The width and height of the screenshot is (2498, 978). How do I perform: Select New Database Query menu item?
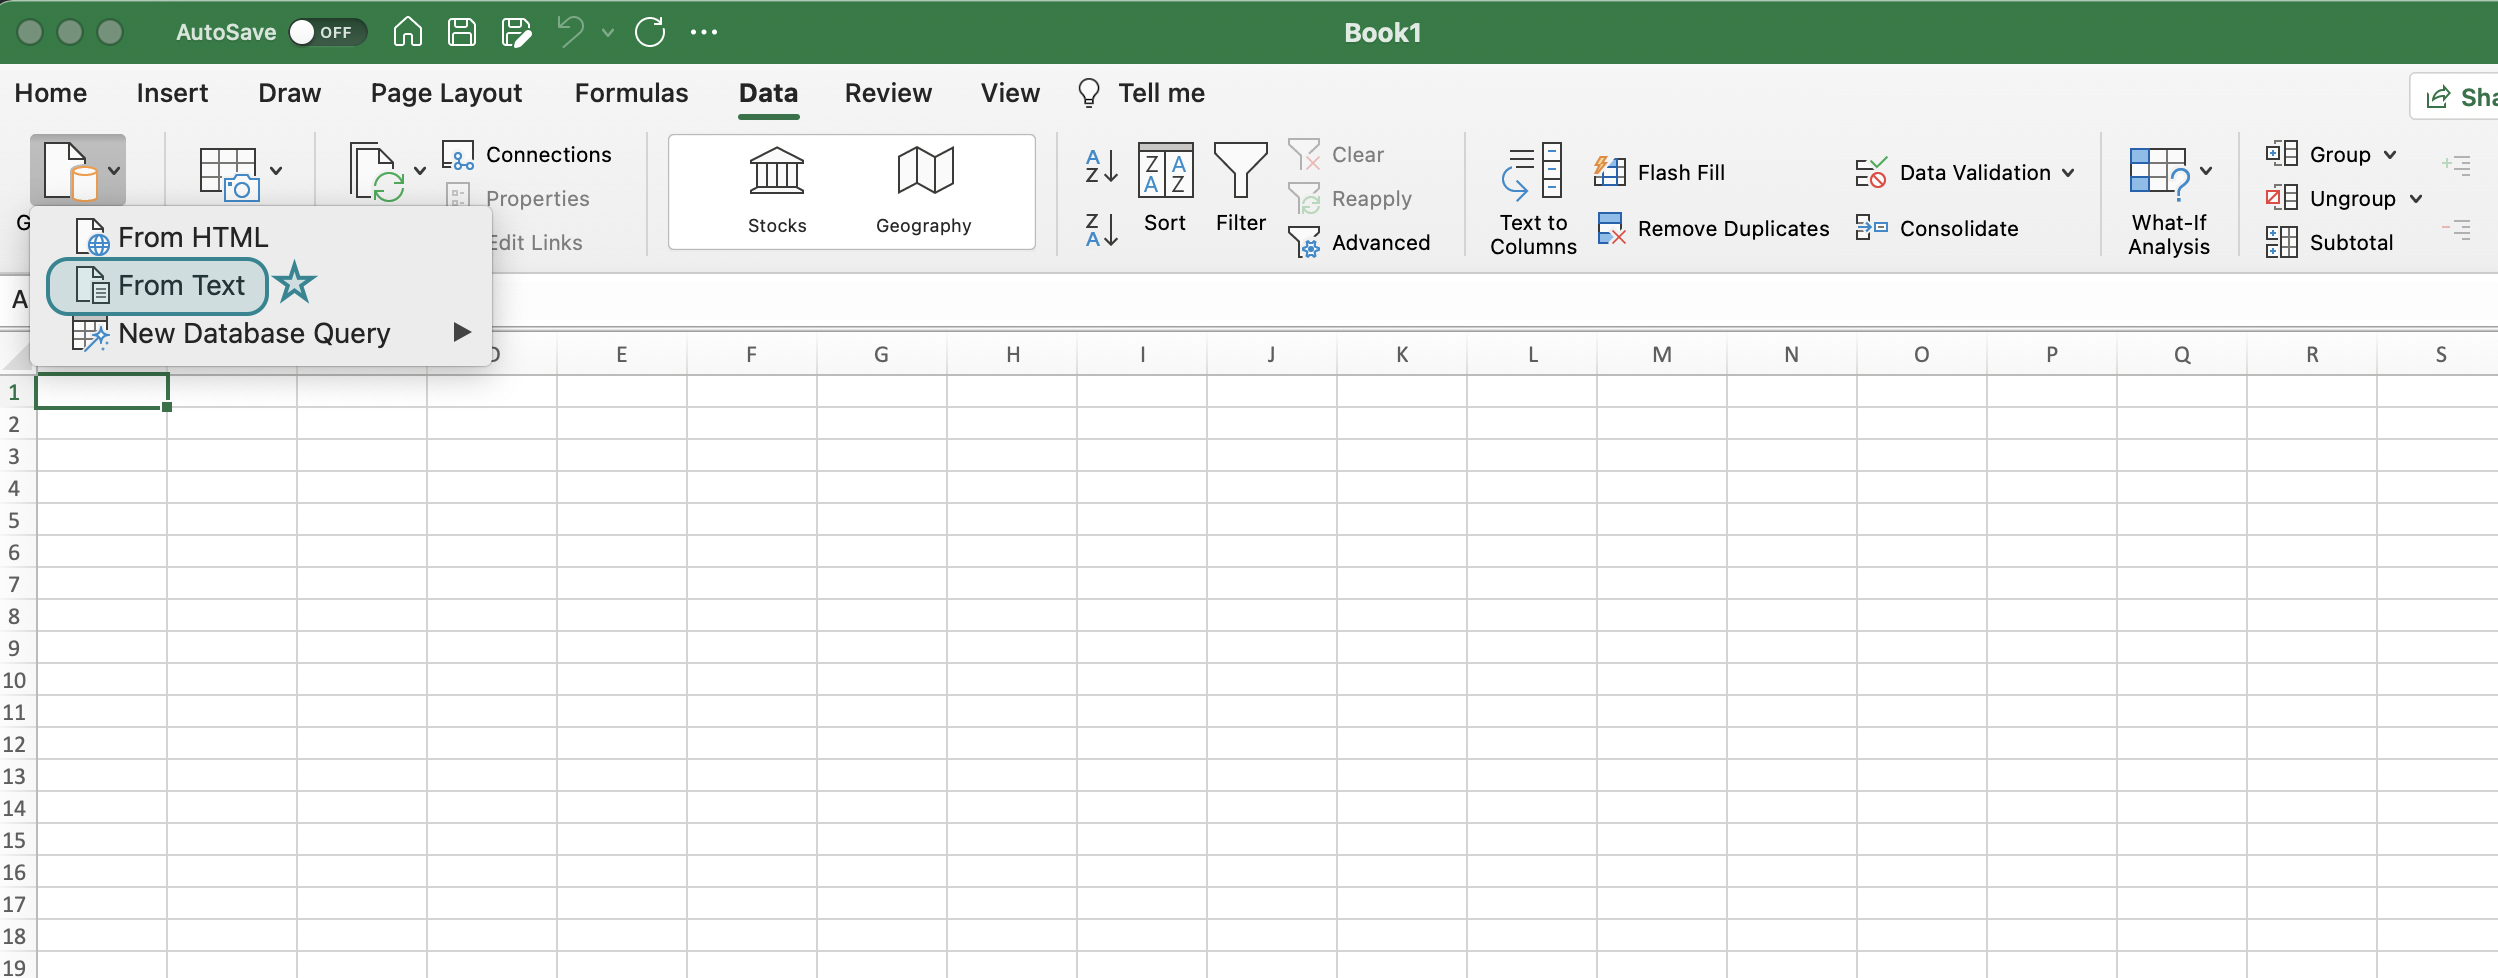[x=260, y=333]
